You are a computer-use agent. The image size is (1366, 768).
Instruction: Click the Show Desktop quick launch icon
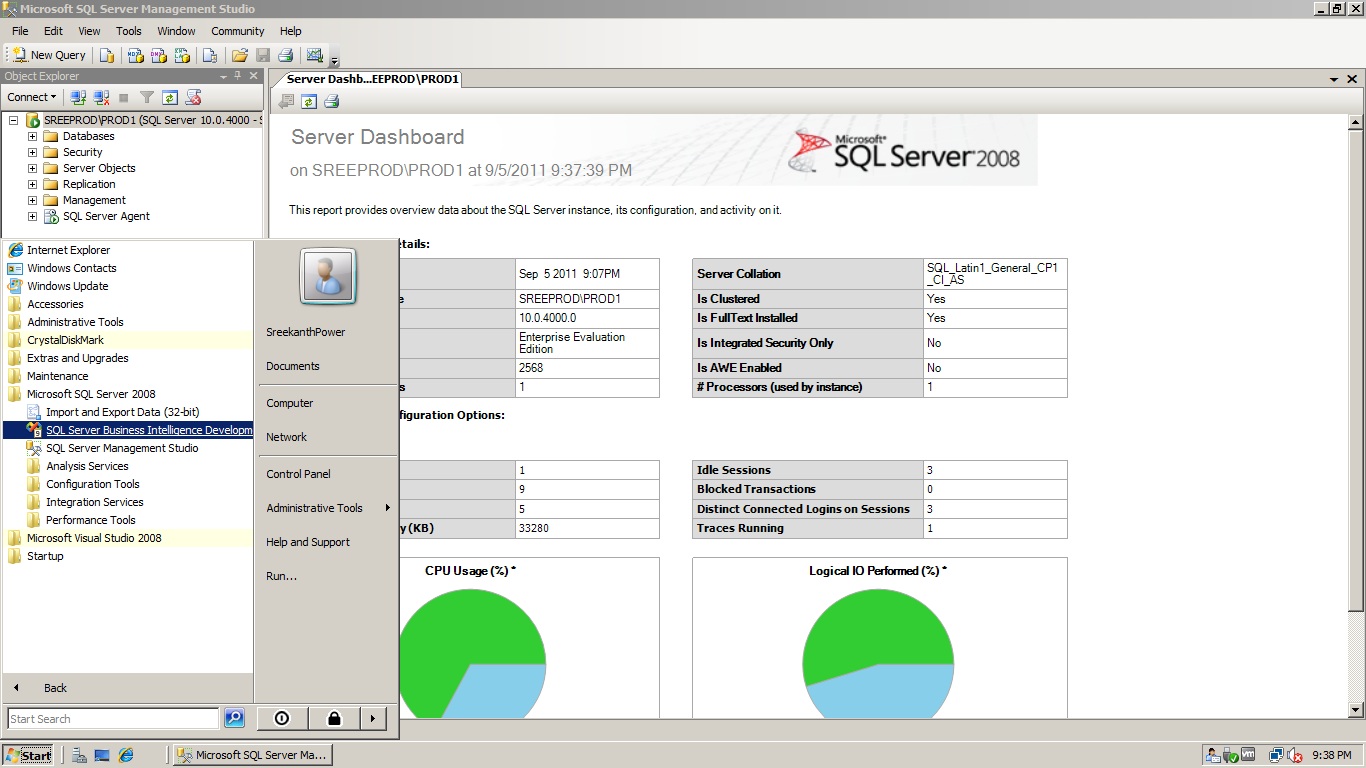(x=102, y=755)
